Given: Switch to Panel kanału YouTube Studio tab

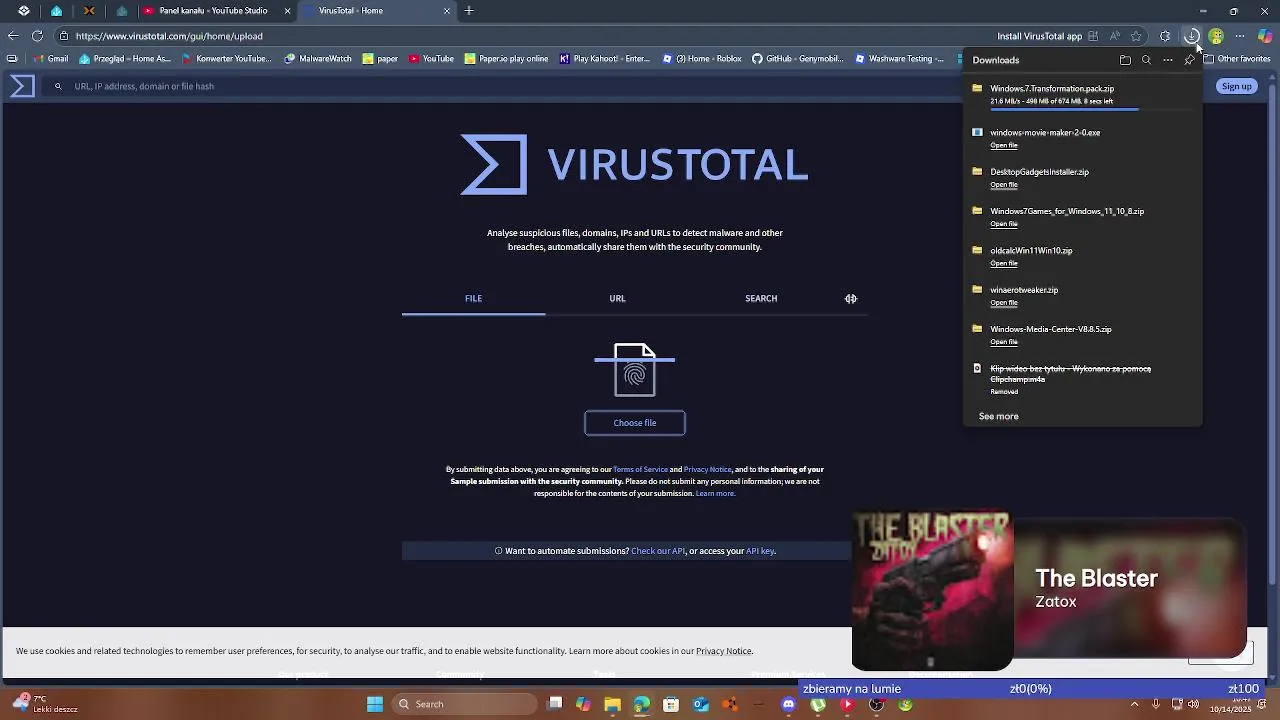Looking at the screenshot, I should [214, 11].
